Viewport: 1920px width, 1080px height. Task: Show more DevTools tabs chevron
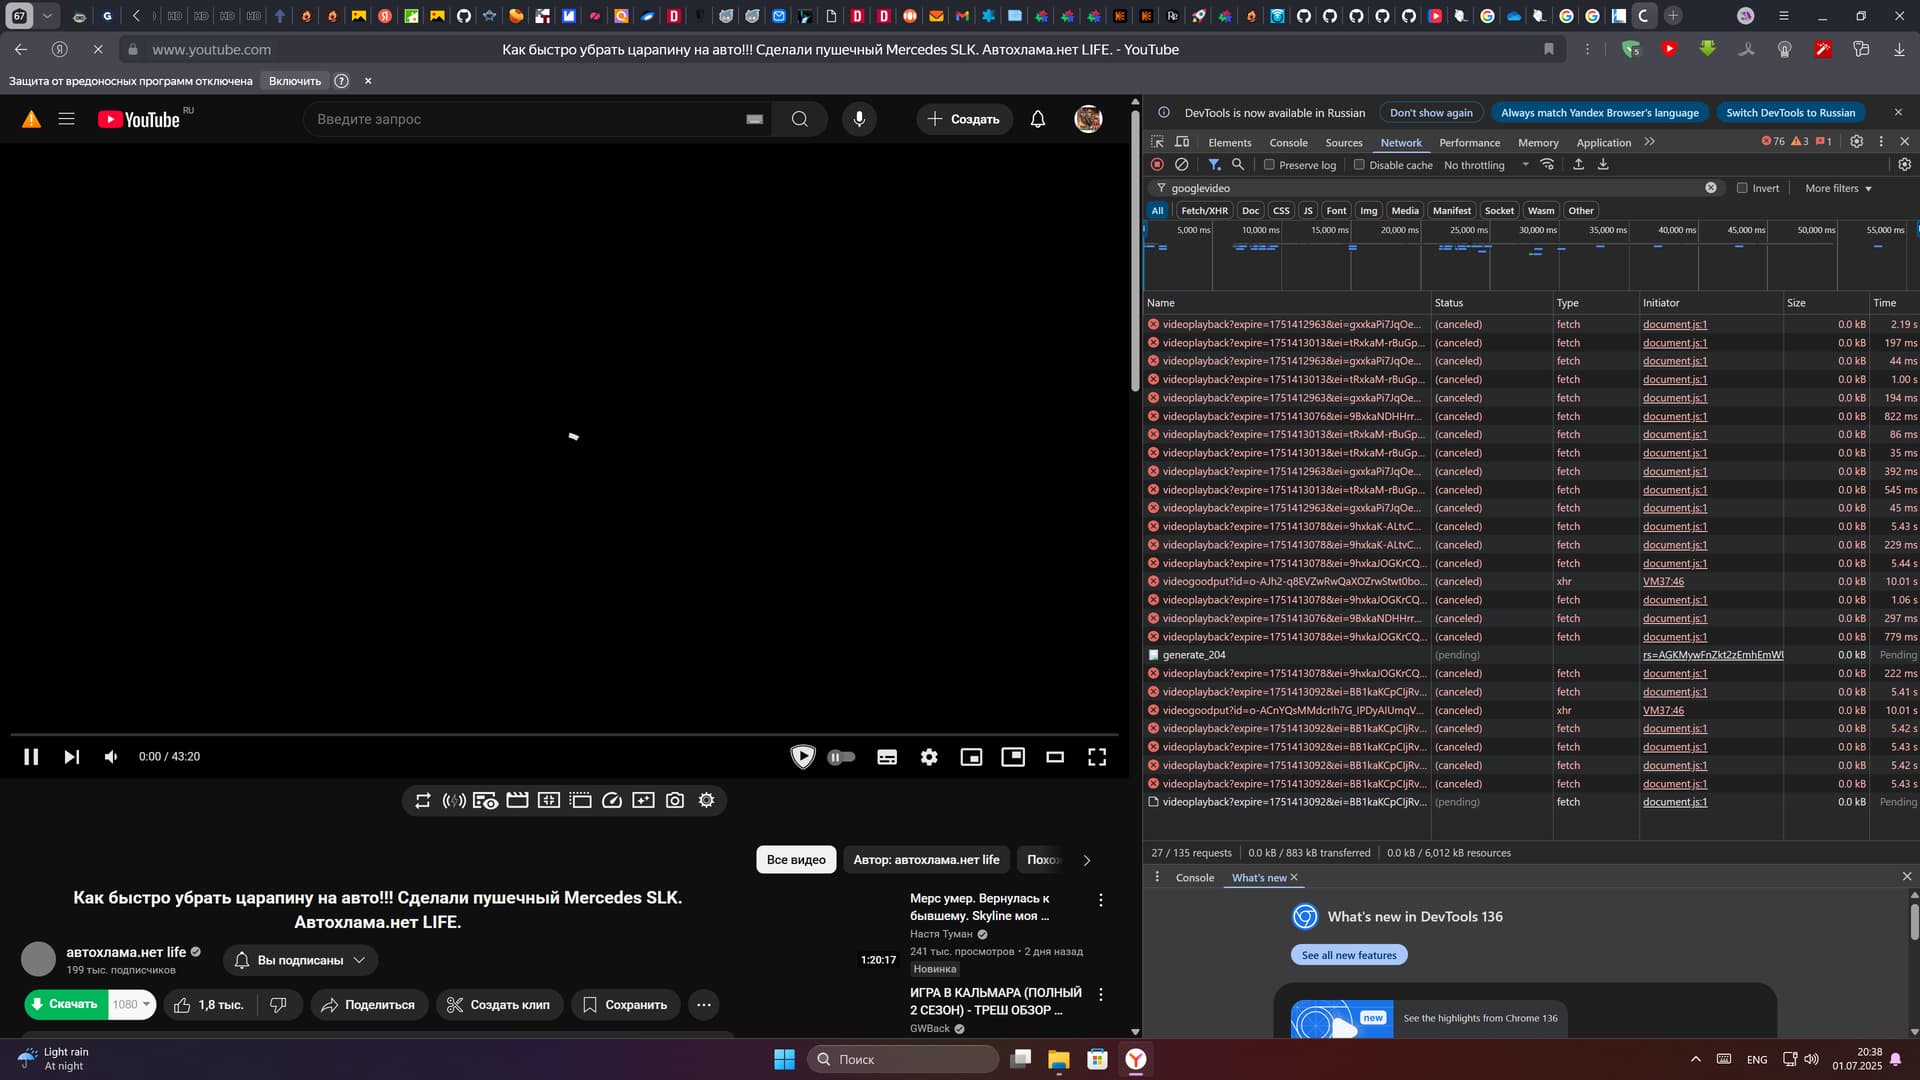click(1649, 142)
